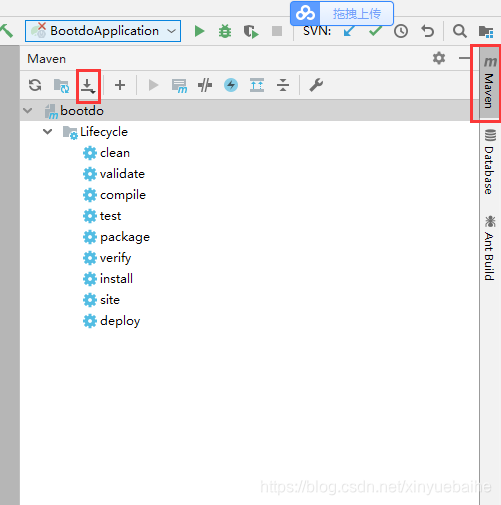The image size is (501, 505).
Task: Run BootdoApplication with green play
Action: [x=199, y=31]
